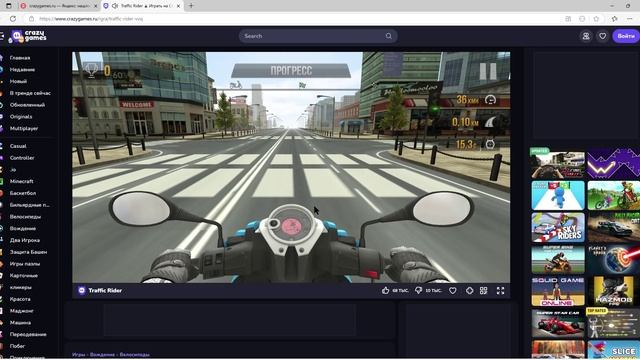Click the magnifier icon in the search bar
Screen dimensions: 640x360
pos(389,36)
